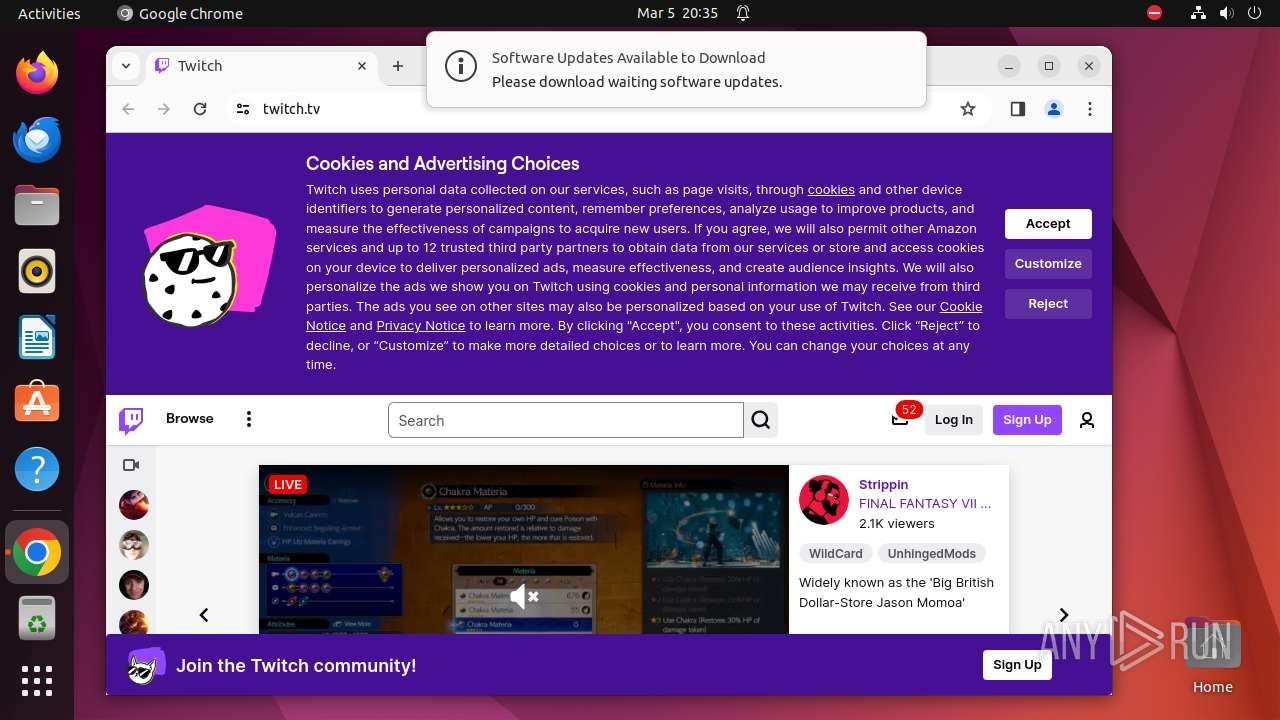Open the Twitch more options menu
This screenshot has height=720, width=1280.
[249, 419]
